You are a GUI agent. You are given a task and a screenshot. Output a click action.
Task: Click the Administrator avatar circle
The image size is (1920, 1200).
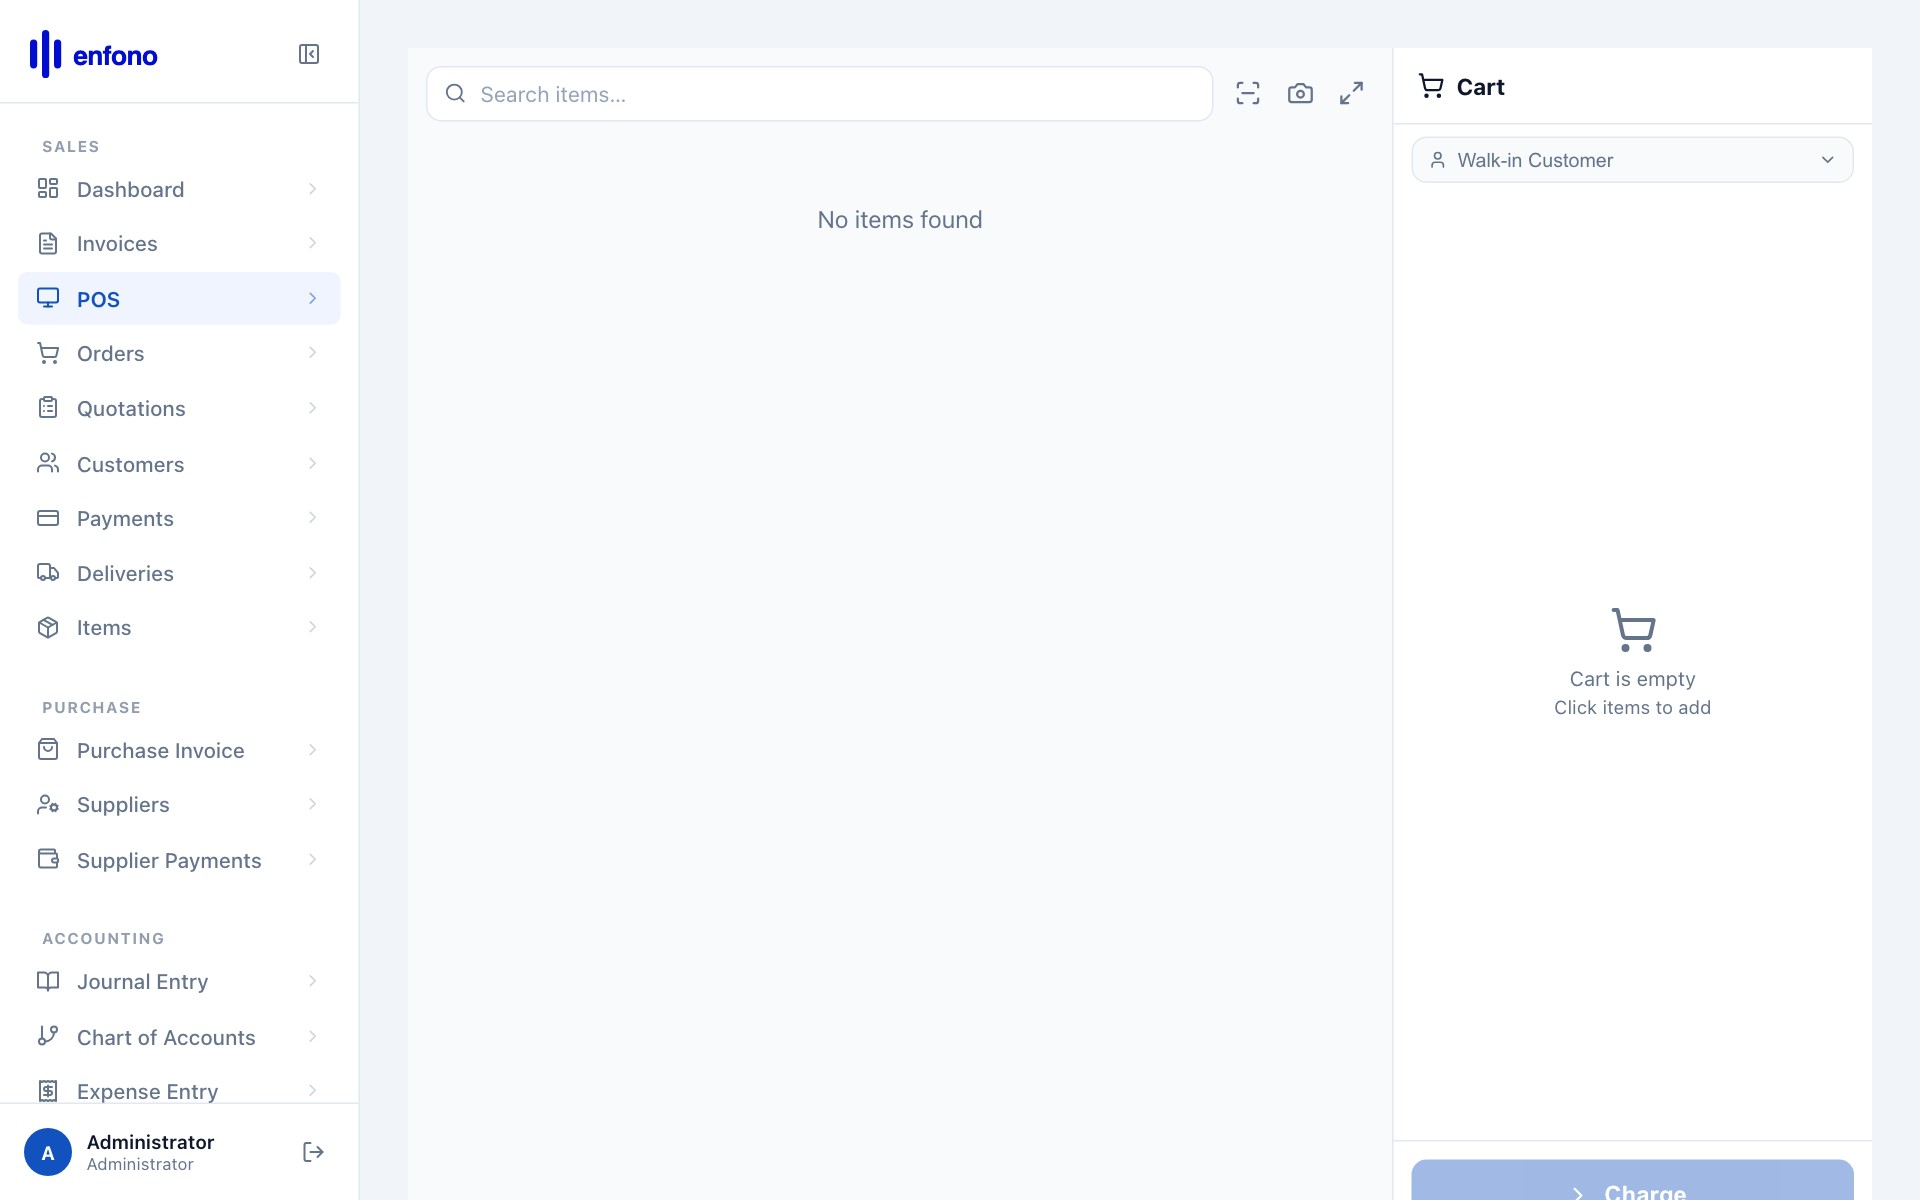[x=47, y=1151]
